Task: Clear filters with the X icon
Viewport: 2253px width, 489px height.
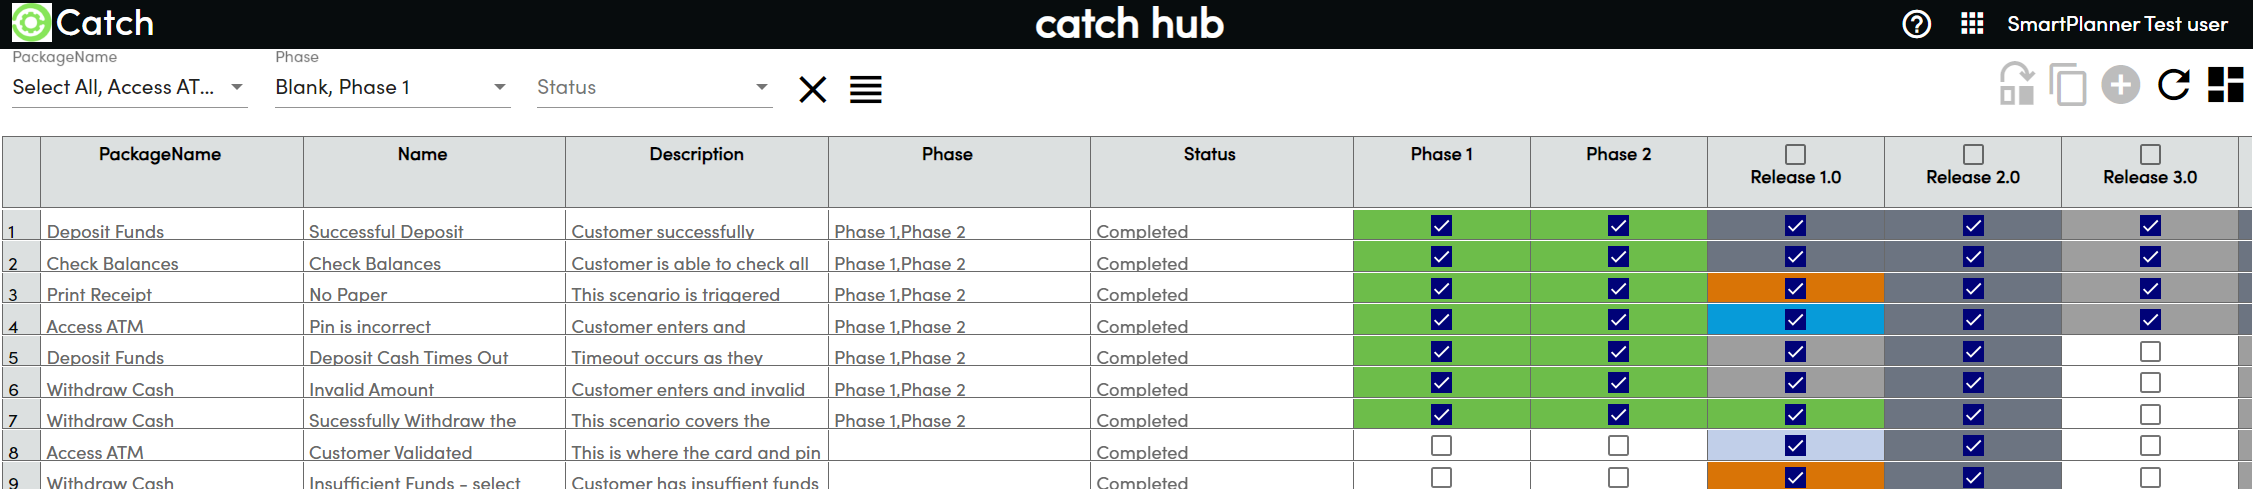Action: point(813,90)
